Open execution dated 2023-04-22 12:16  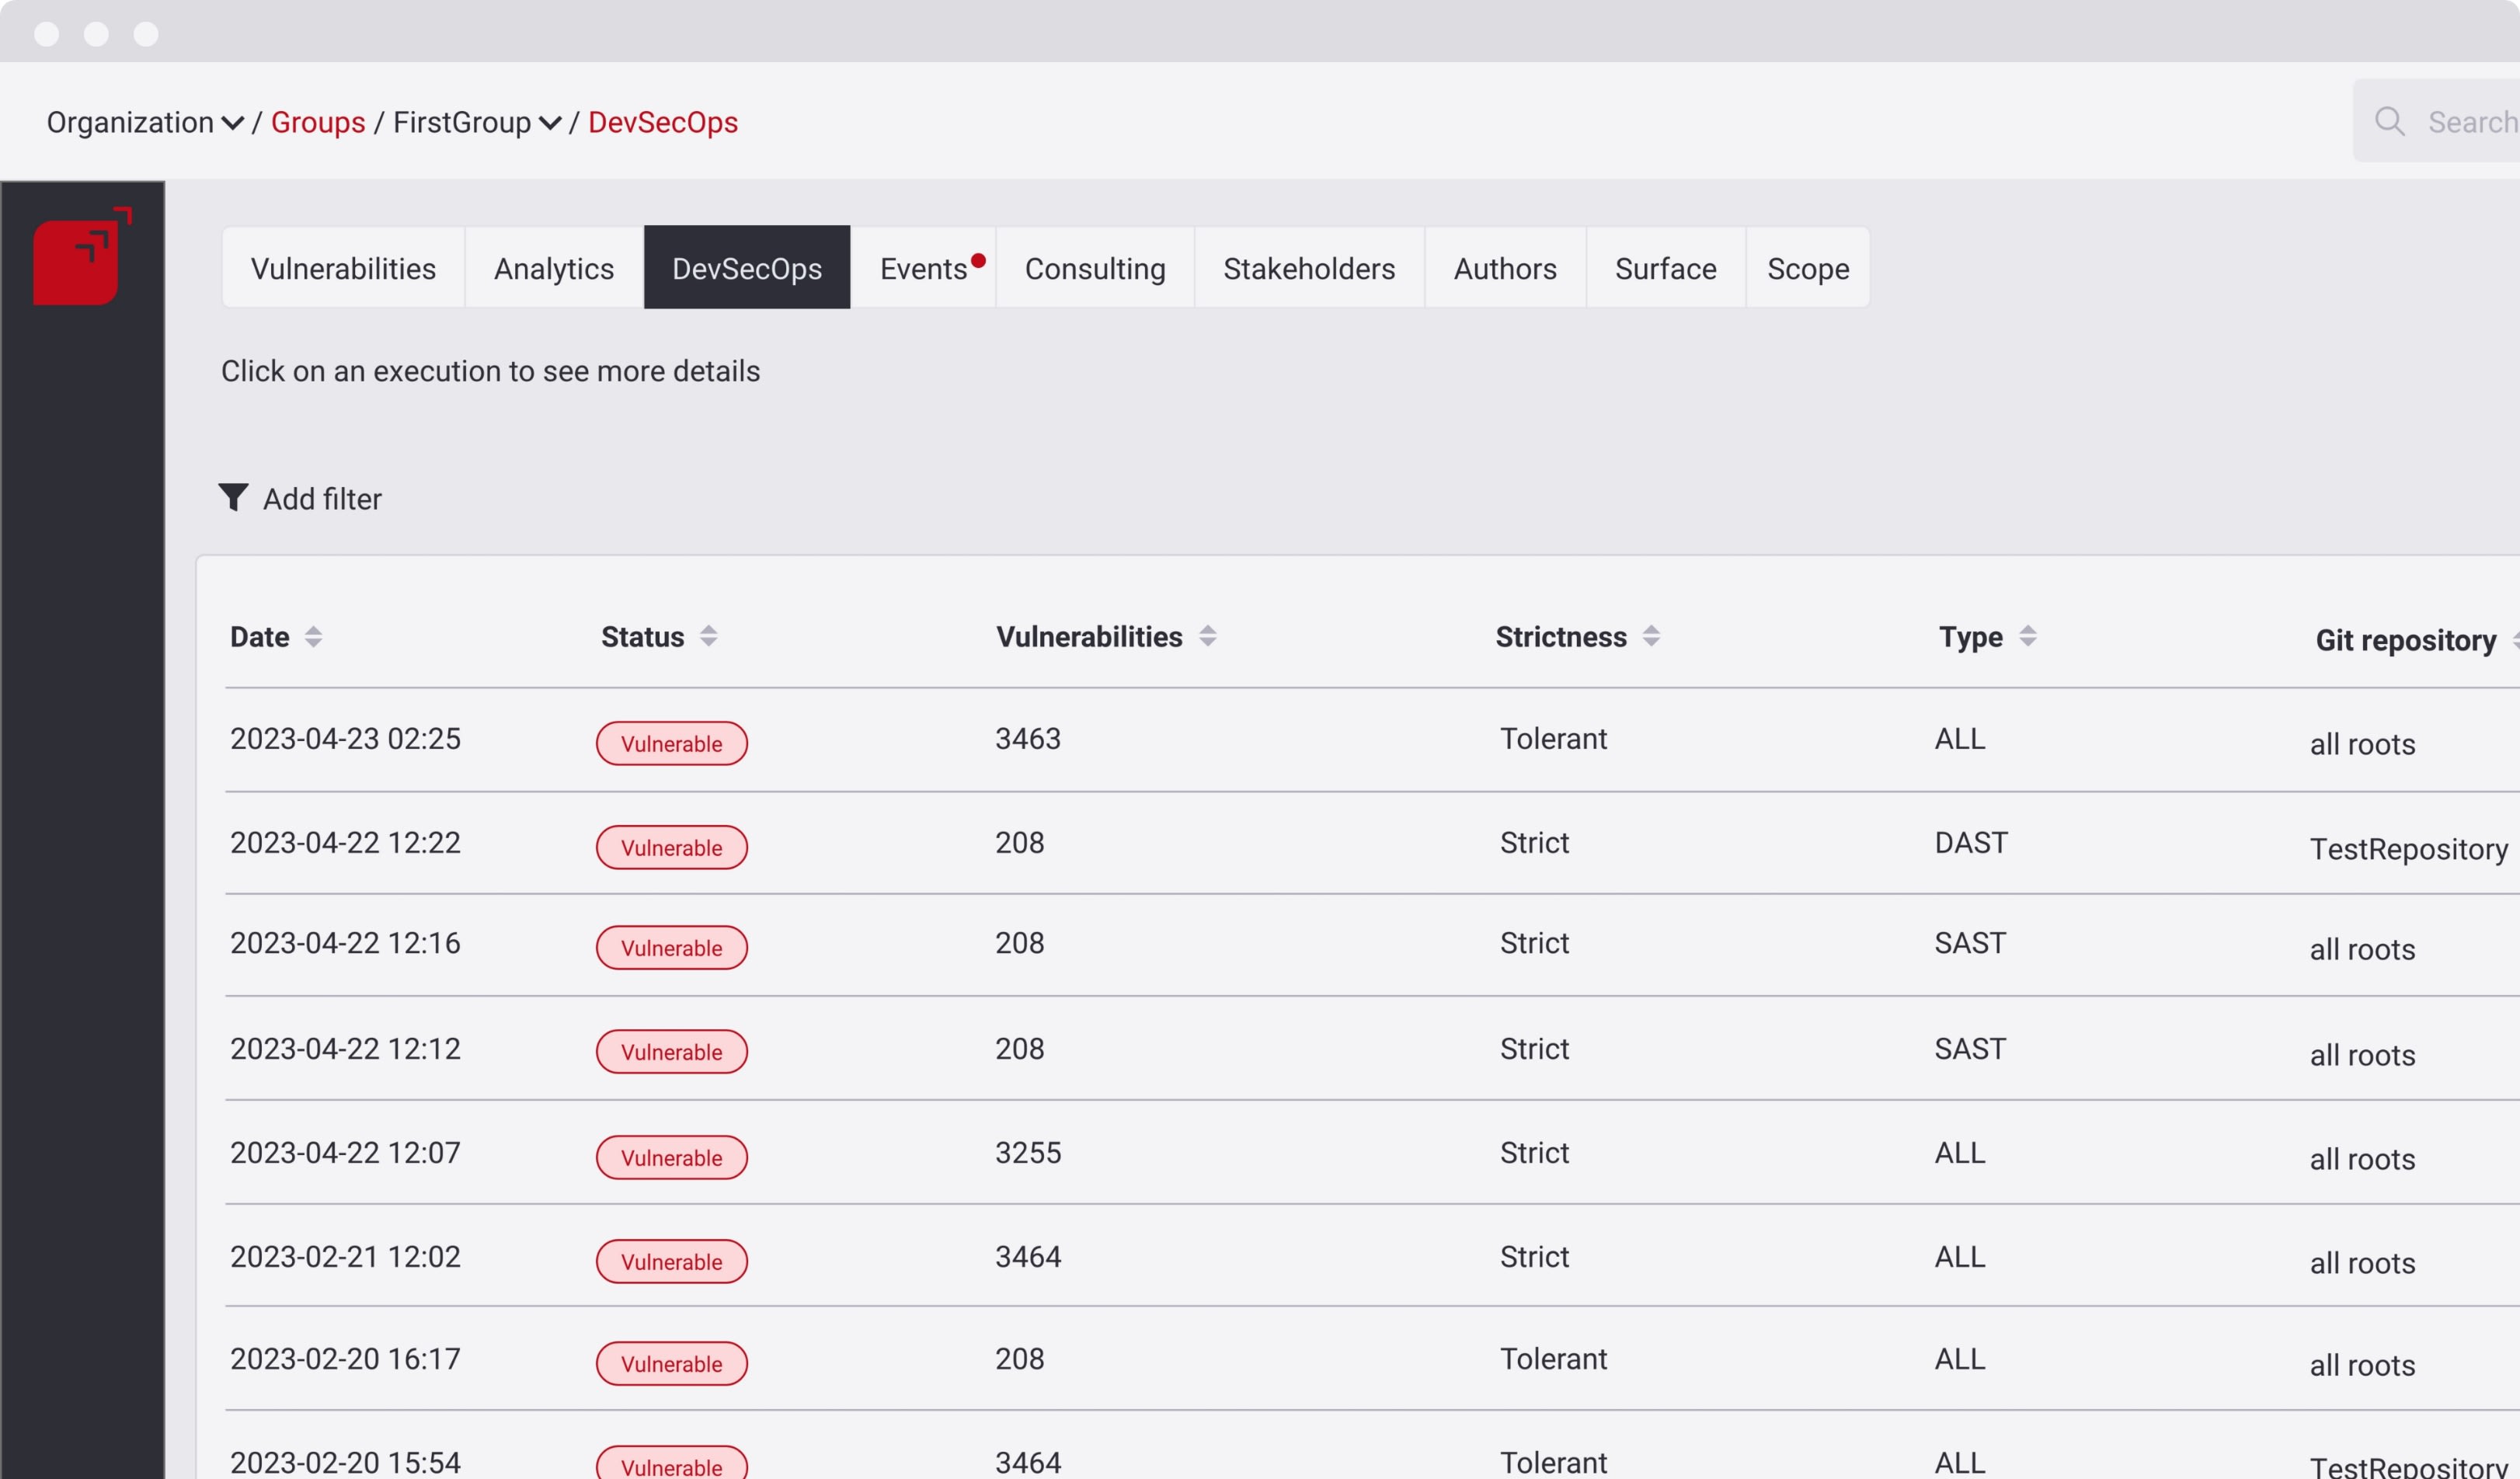click(x=1372, y=945)
